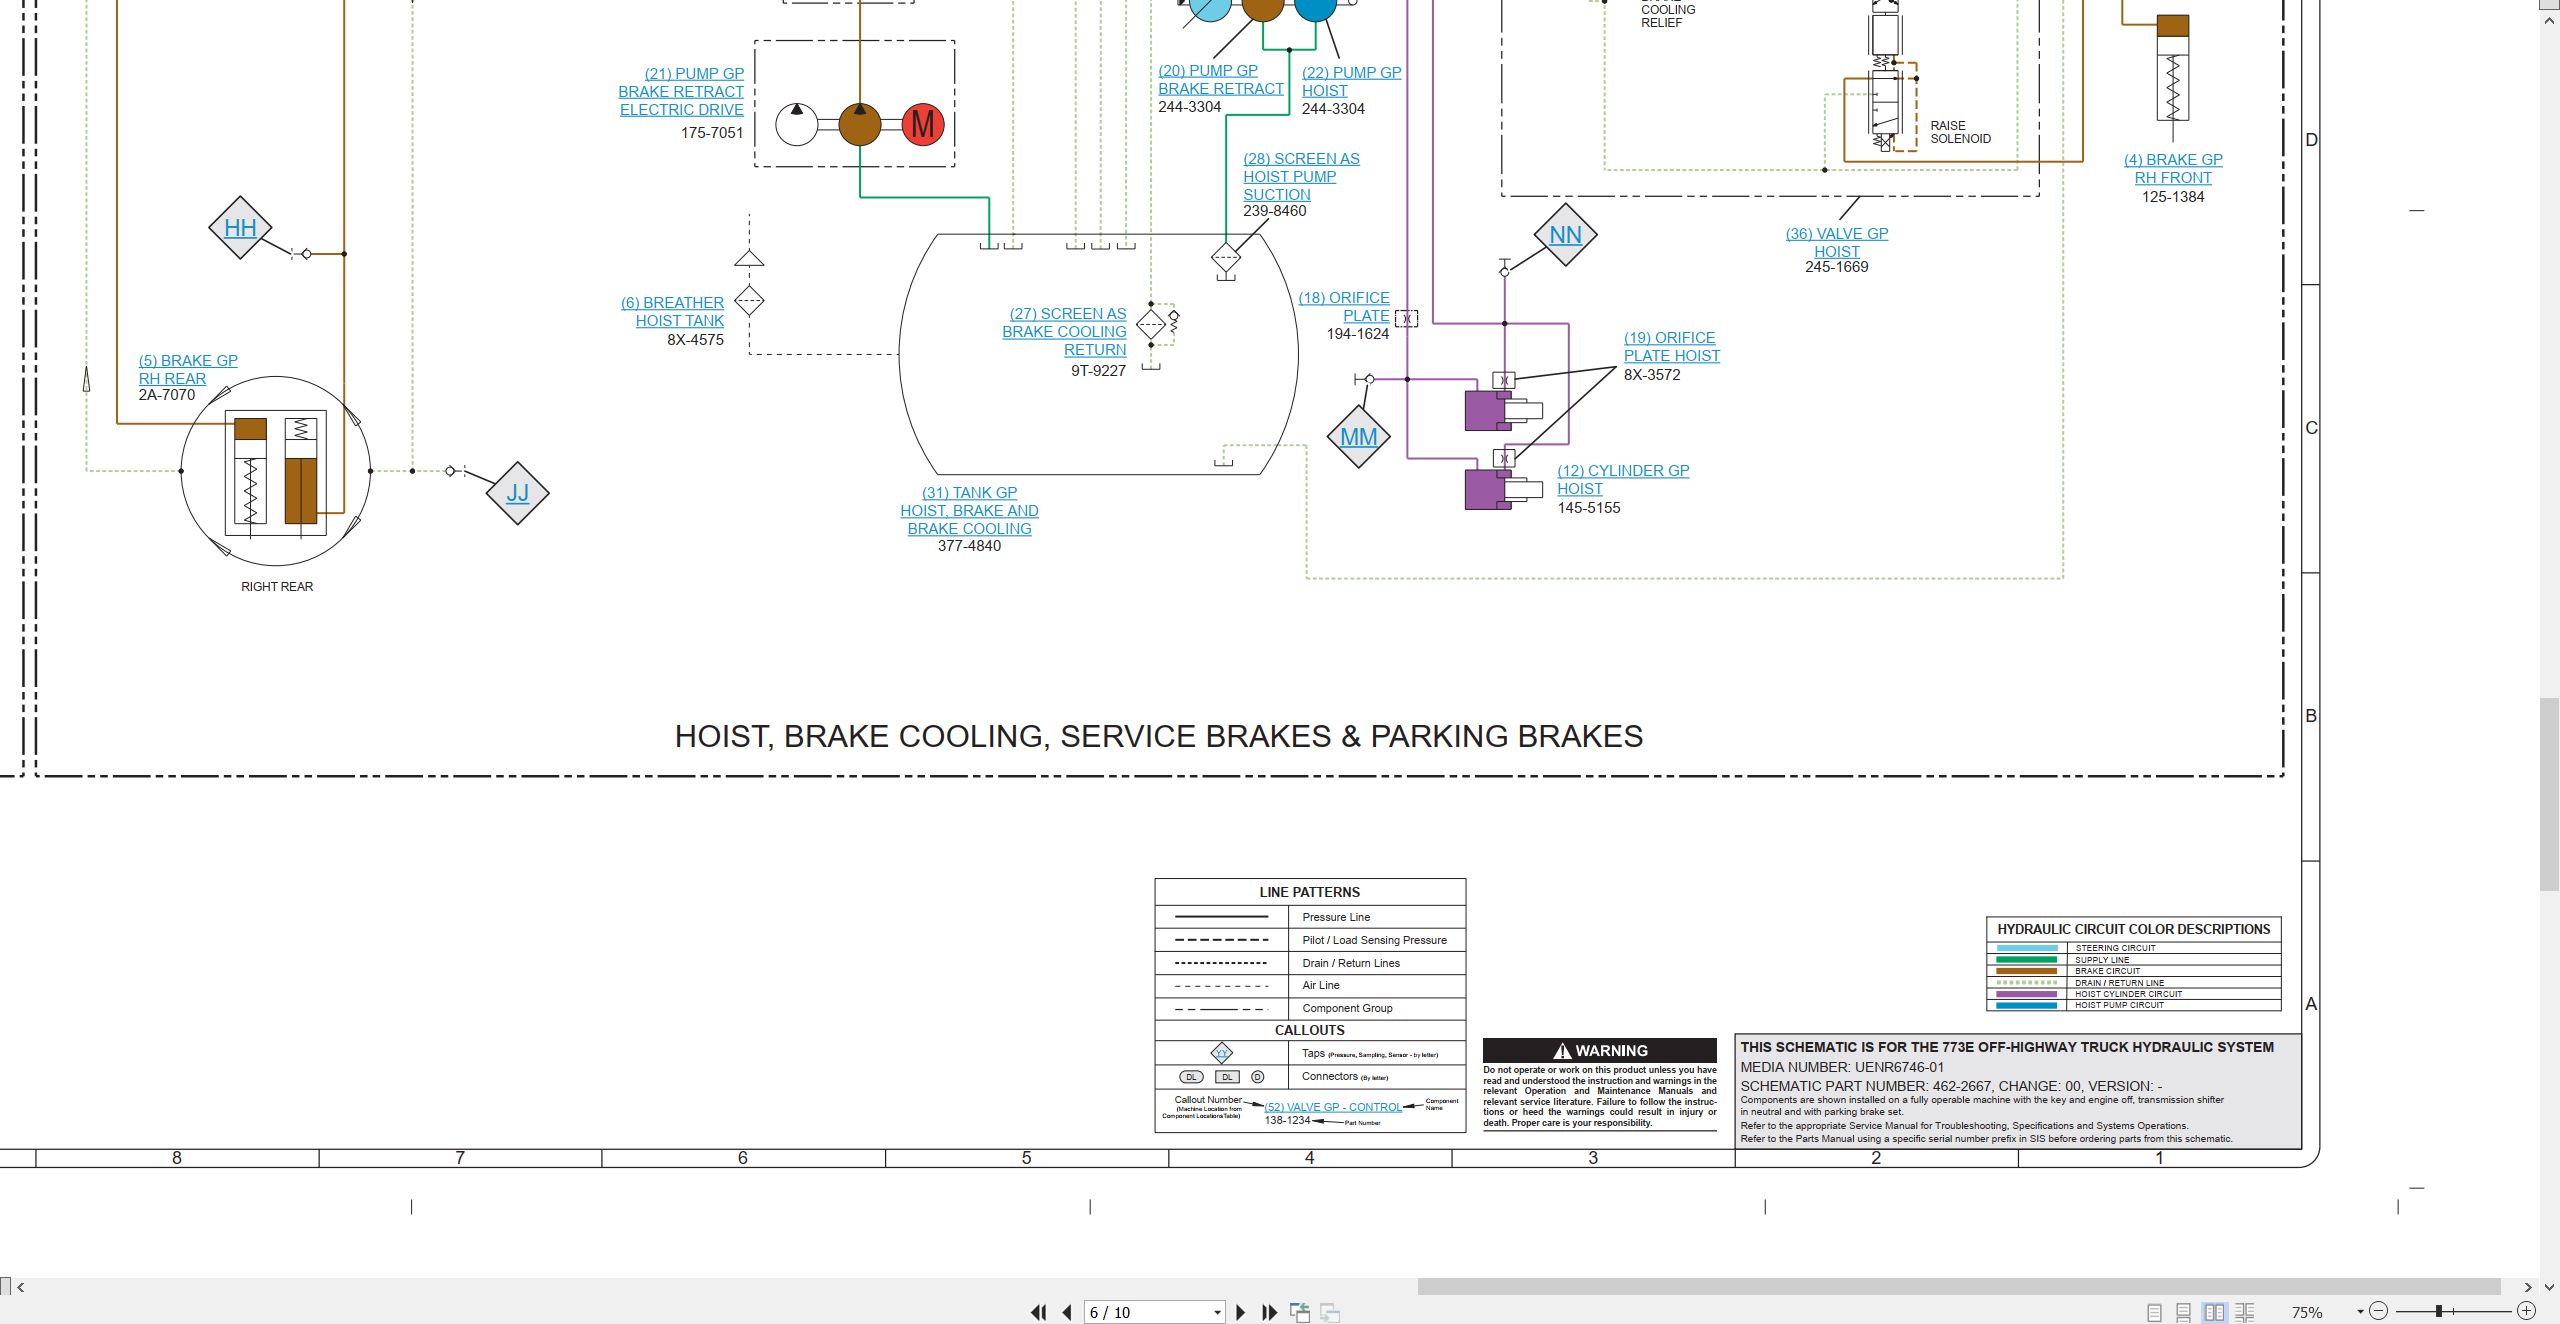Click the zoom out minus icon

coord(2379,1311)
